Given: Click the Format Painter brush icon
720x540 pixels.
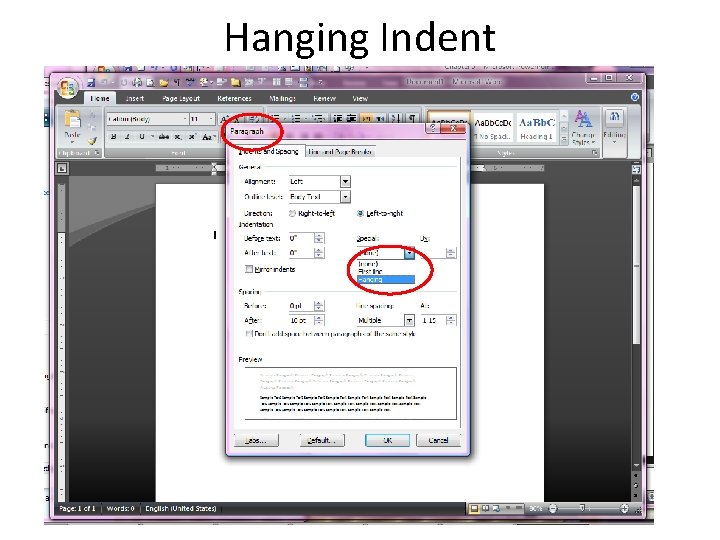Looking at the screenshot, I should click(92, 141).
